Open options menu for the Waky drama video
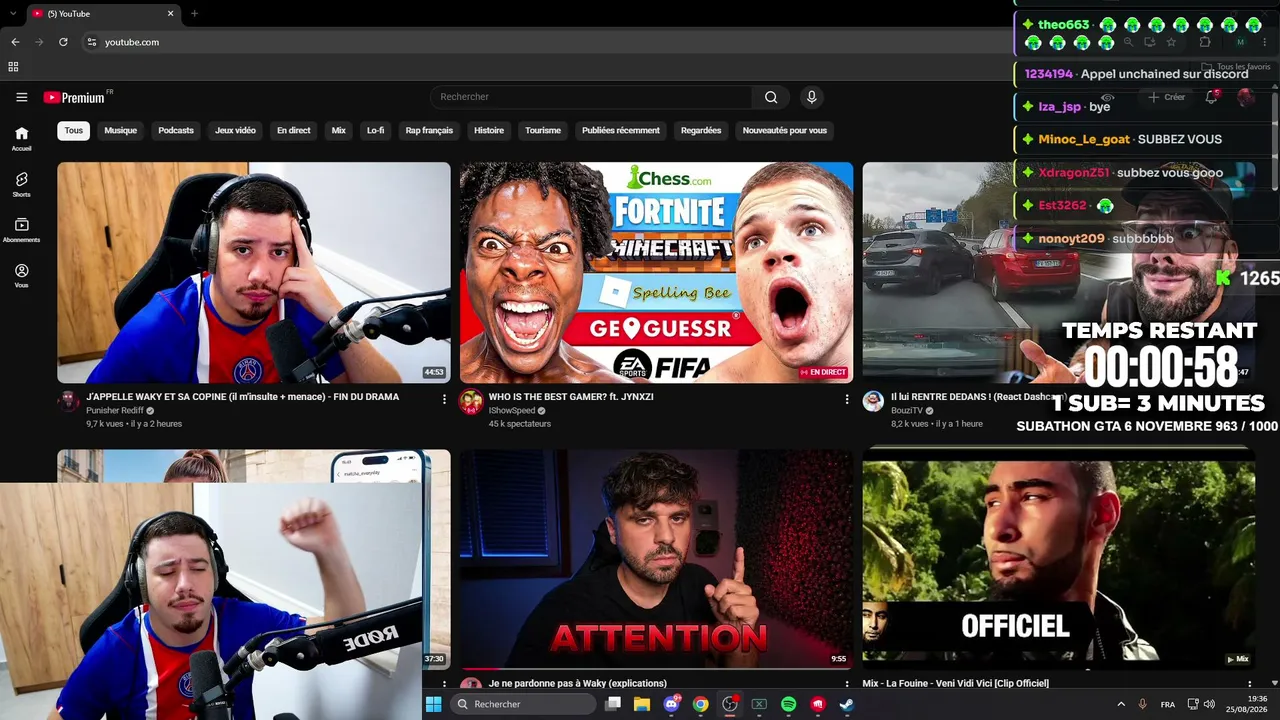This screenshot has width=1280, height=720. pyautogui.click(x=444, y=399)
